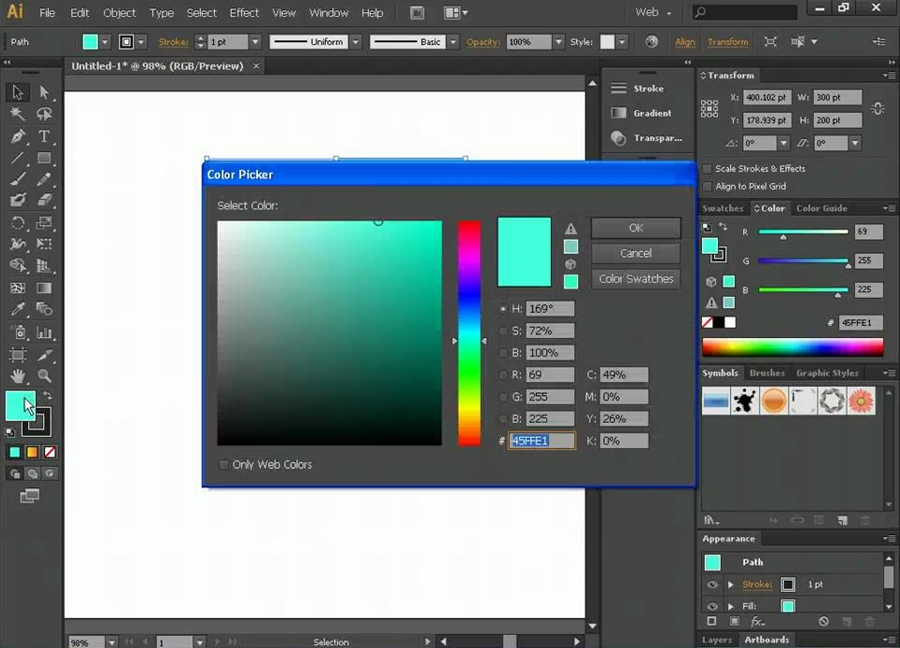Click OK in the Color Picker
The height and width of the screenshot is (648, 900).
[635, 228]
